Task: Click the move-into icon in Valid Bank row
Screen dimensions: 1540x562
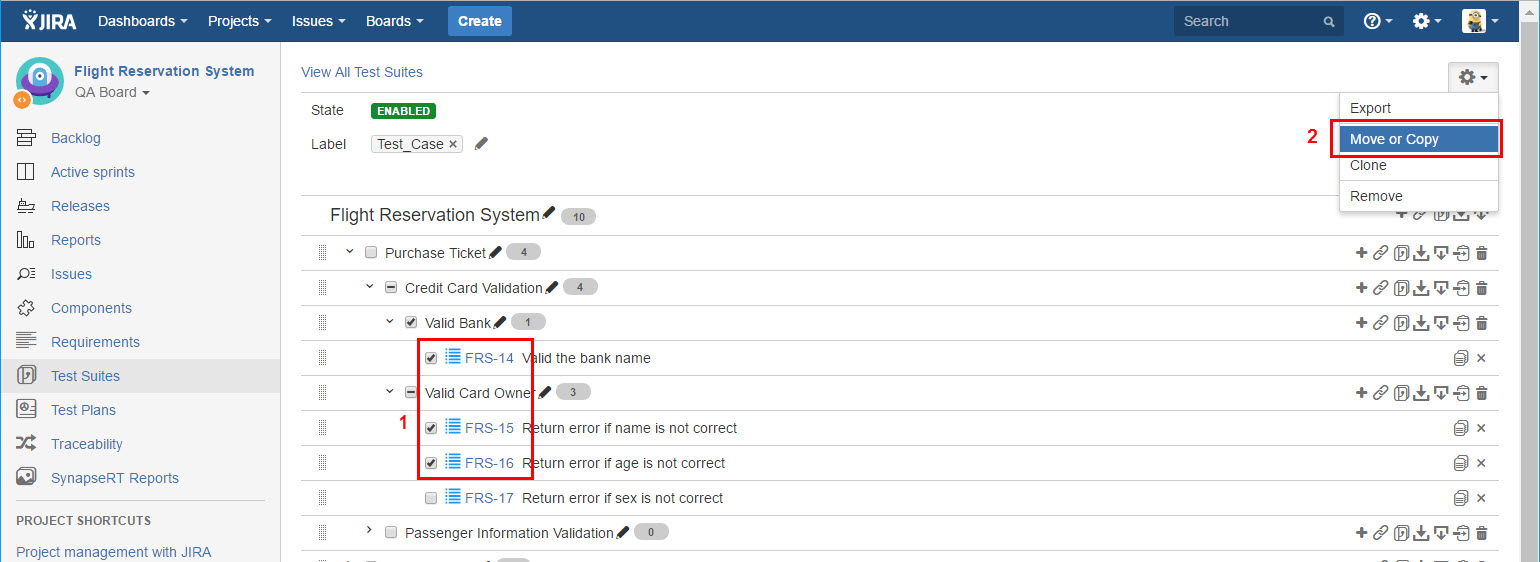Action: [x=1462, y=323]
